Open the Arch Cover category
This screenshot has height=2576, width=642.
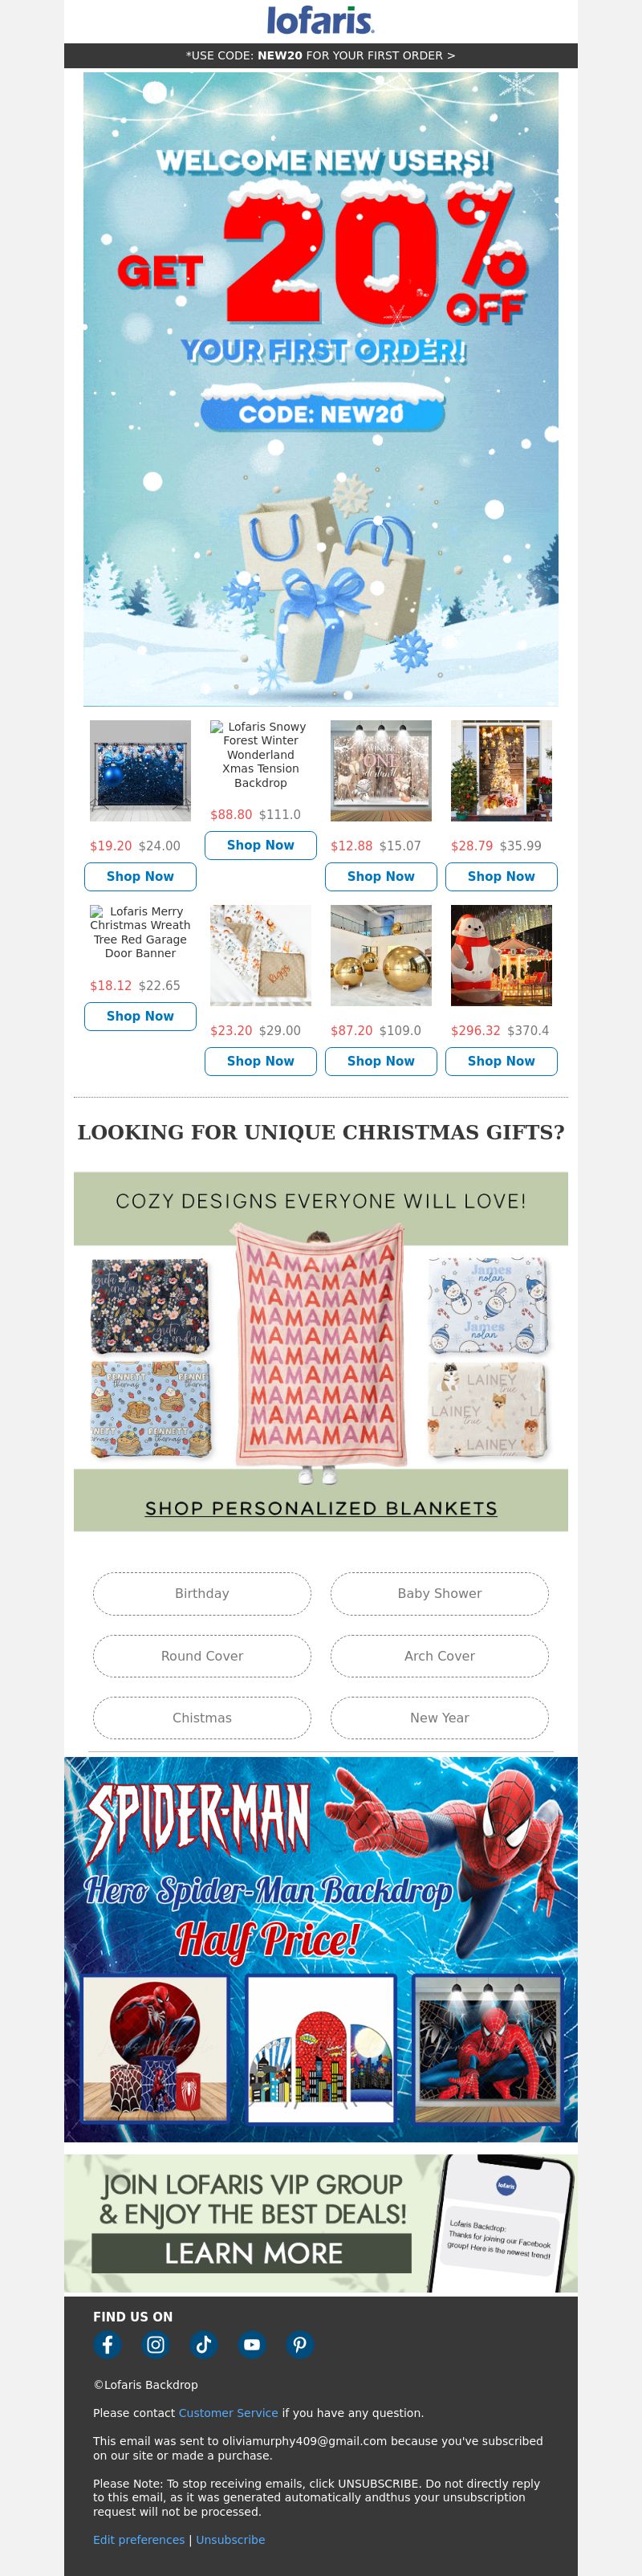439,1656
